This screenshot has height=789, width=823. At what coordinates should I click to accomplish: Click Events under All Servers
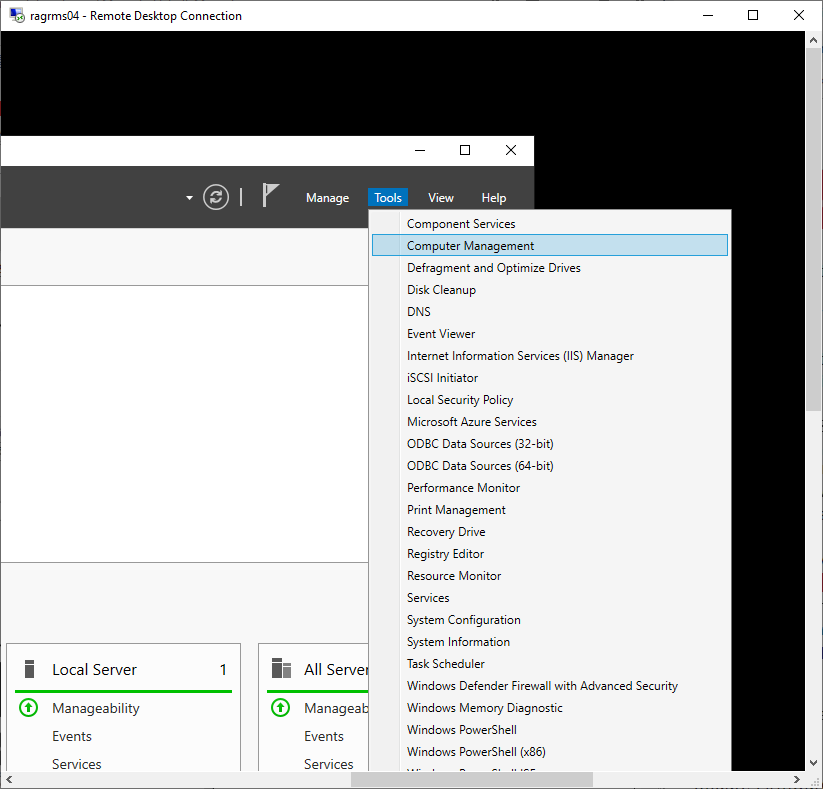(x=324, y=737)
